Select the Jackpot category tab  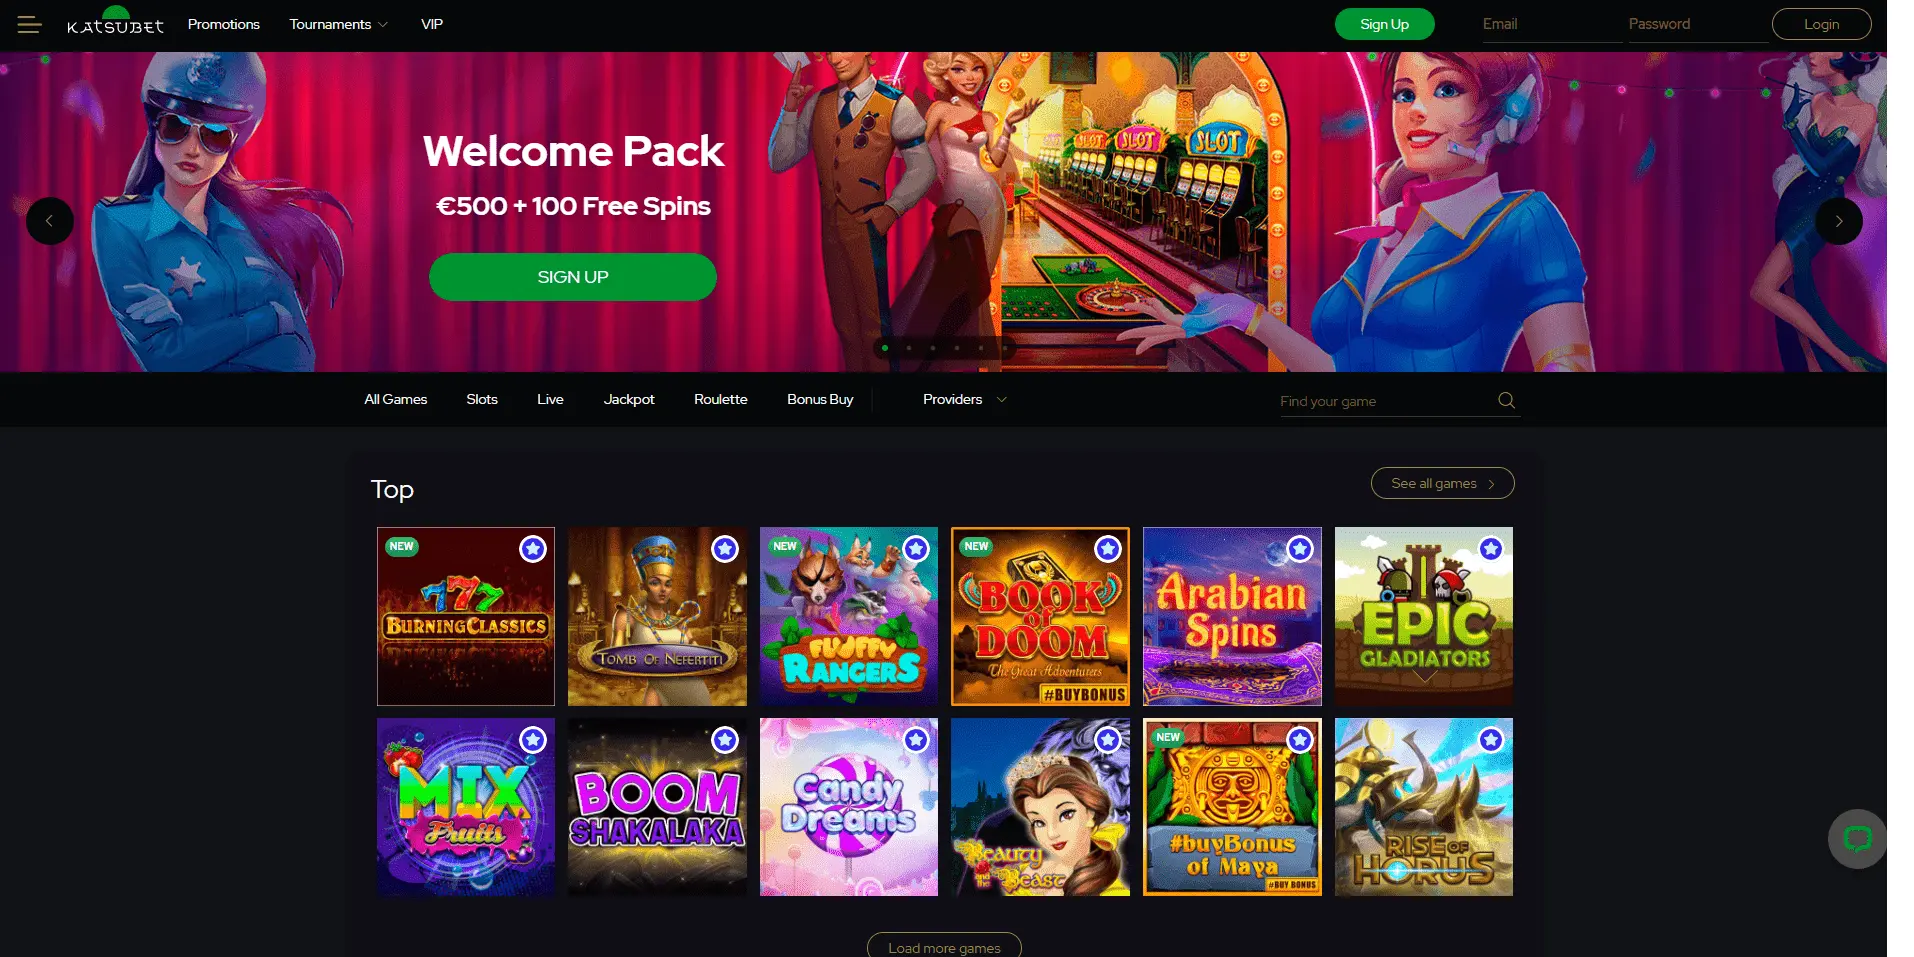pyautogui.click(x=629, y=399)
